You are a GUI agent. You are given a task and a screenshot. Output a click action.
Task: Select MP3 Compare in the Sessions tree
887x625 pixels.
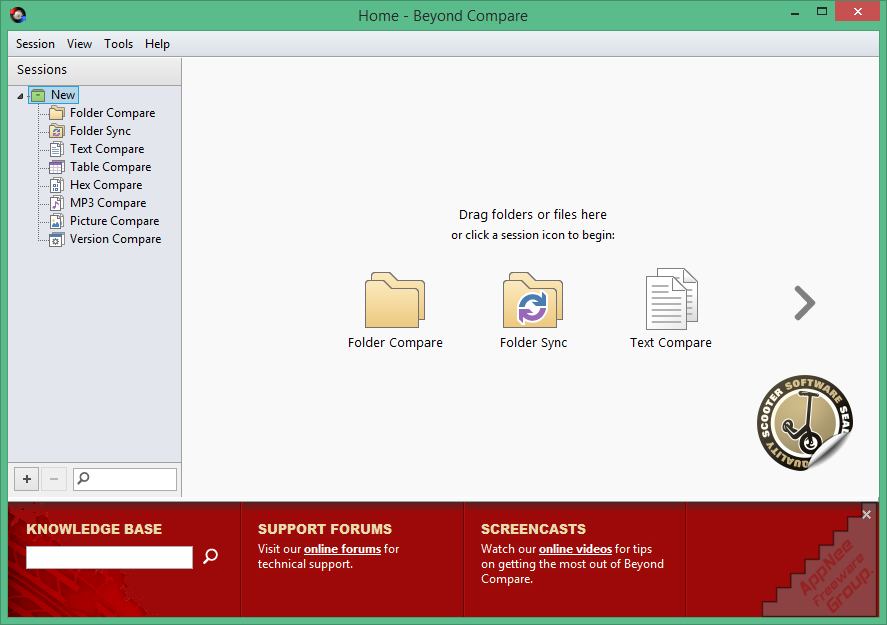[108, 203]
